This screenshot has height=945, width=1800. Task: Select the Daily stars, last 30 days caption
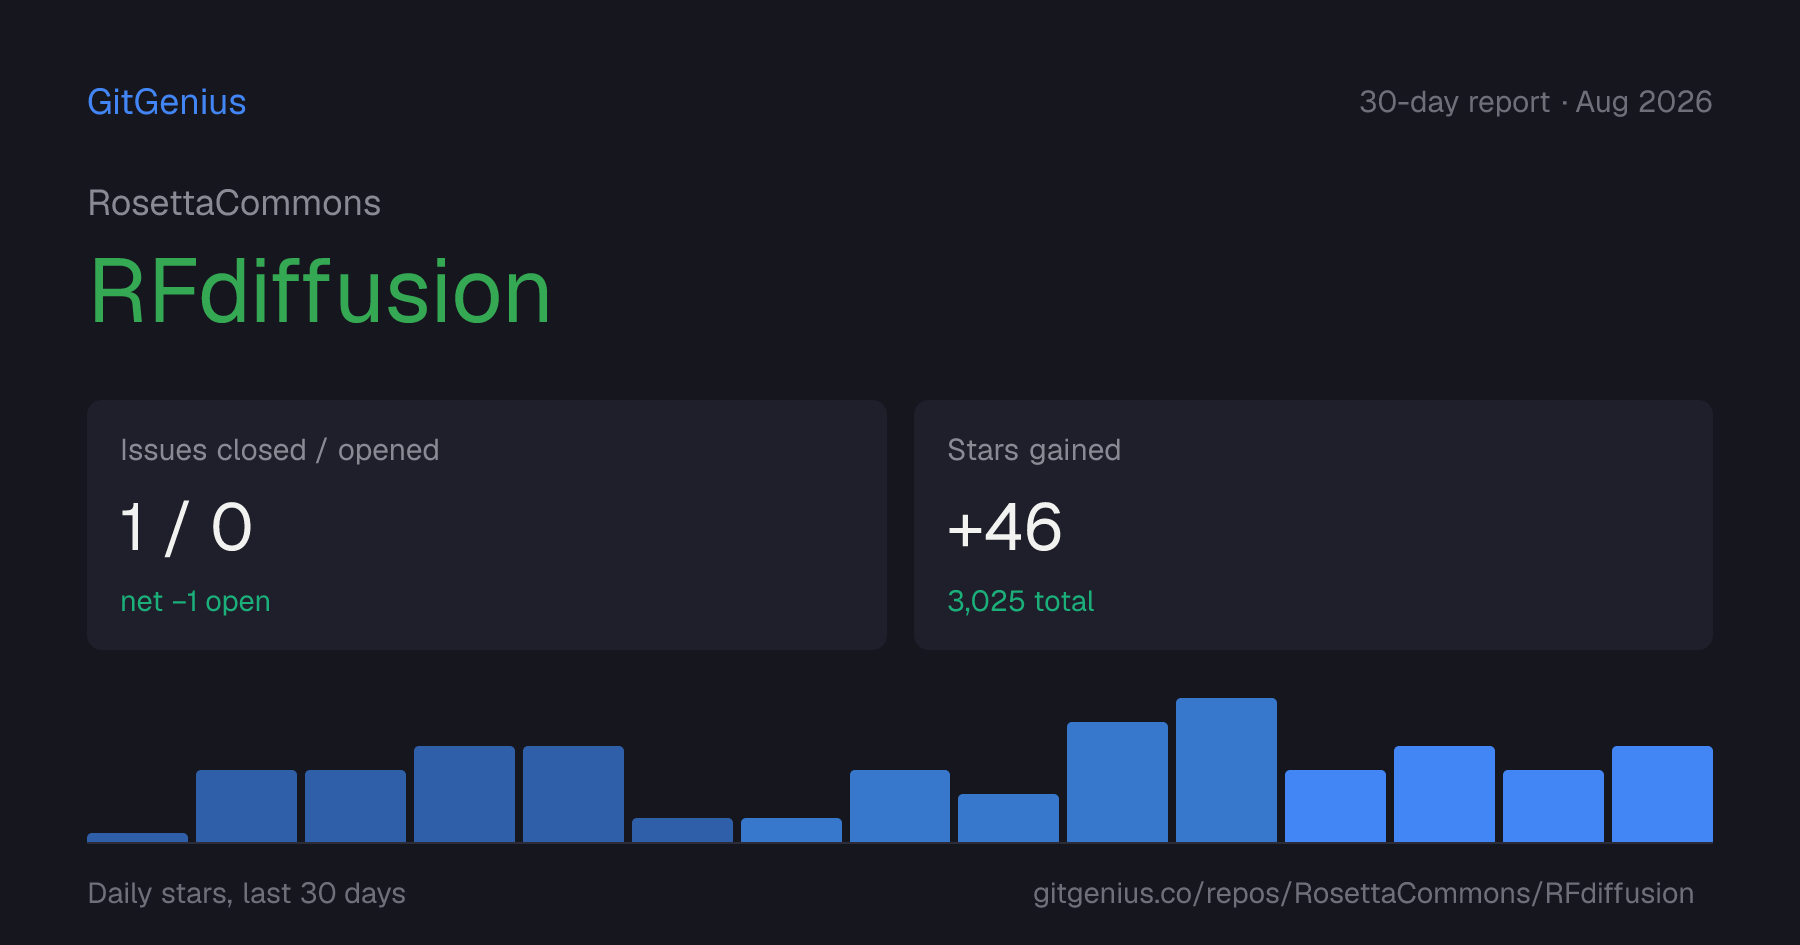246,893
